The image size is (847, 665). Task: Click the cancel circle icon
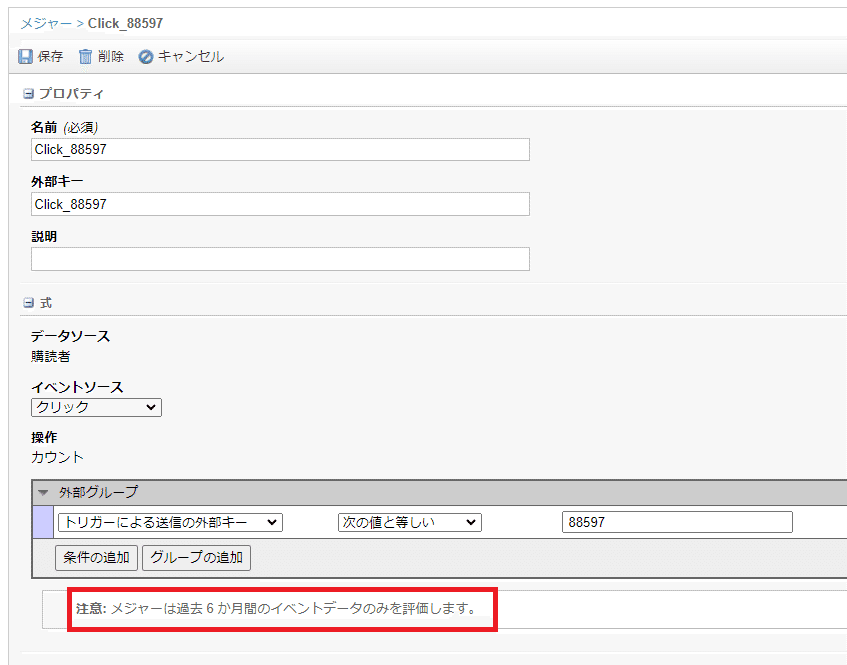tap(145, 56)
